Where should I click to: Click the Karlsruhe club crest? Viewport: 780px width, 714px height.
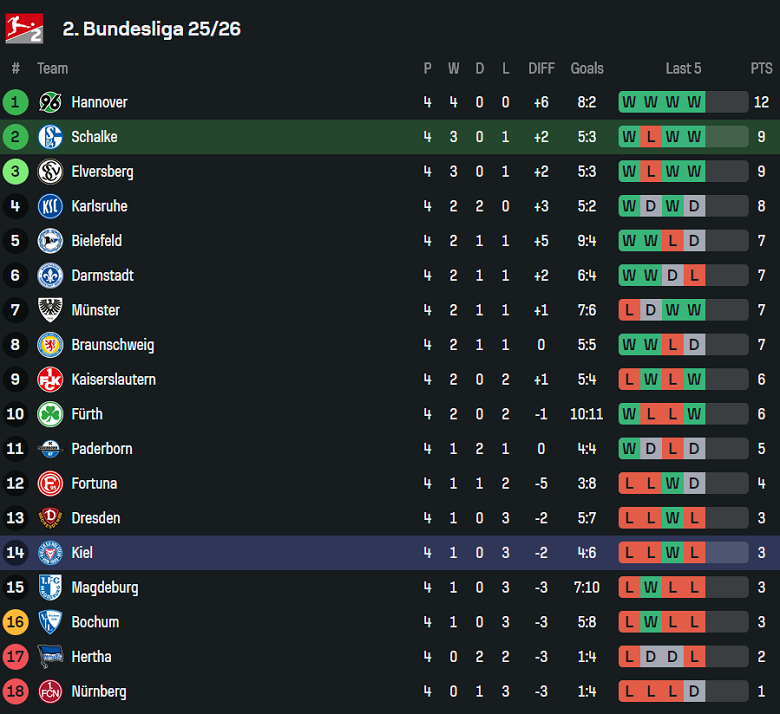point(50,206)
